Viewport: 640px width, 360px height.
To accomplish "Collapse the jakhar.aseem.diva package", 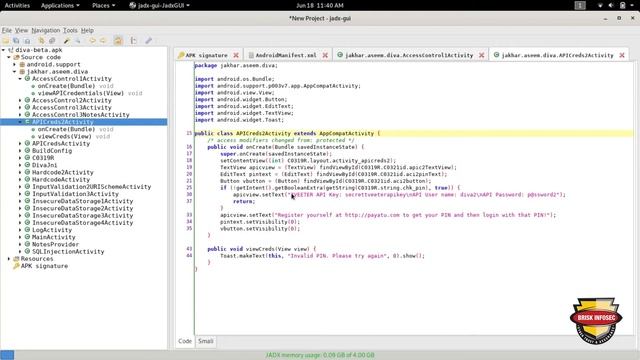I will click(15, 71).
